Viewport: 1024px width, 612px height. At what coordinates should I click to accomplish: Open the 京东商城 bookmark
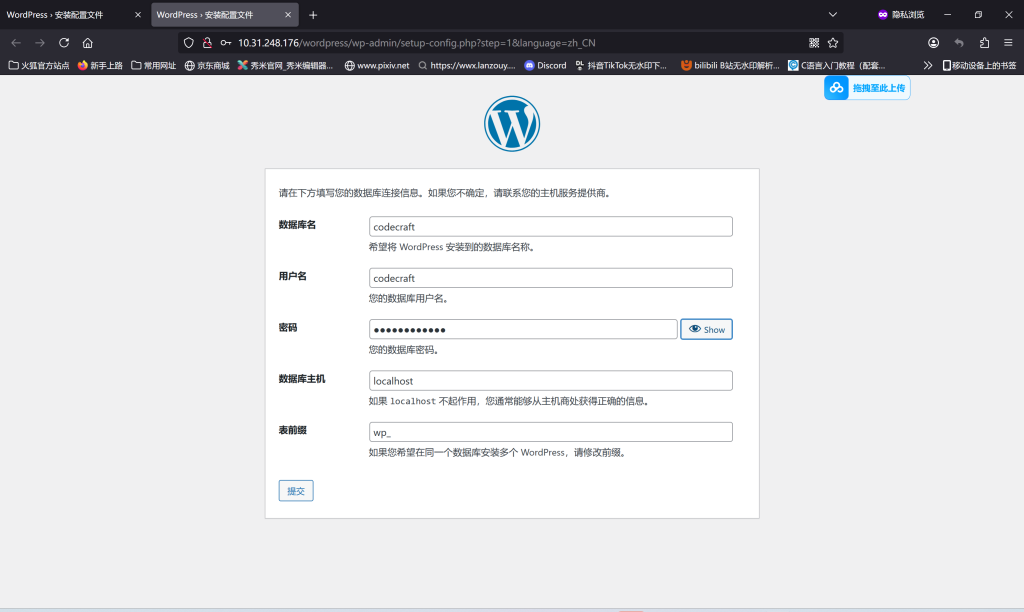click(207, 65)
